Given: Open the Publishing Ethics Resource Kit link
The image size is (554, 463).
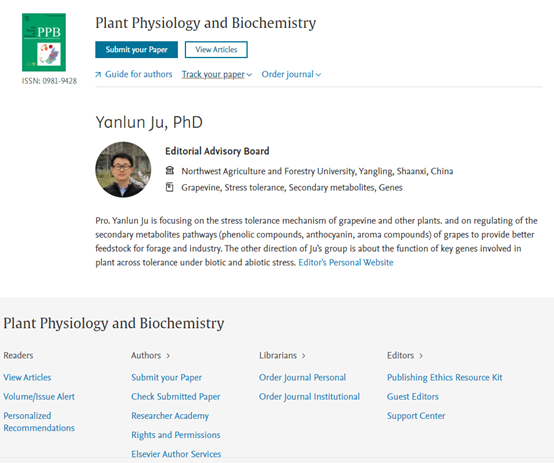Looking at the screenshot, I should click(444, 377).
